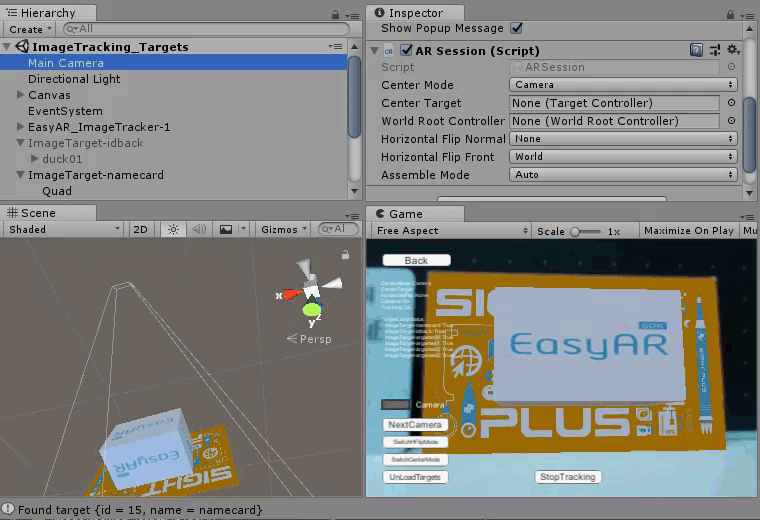This screenshot has height=520, width=760.
Task: Click Center Target object picker circle
Action: click(731, 103)
